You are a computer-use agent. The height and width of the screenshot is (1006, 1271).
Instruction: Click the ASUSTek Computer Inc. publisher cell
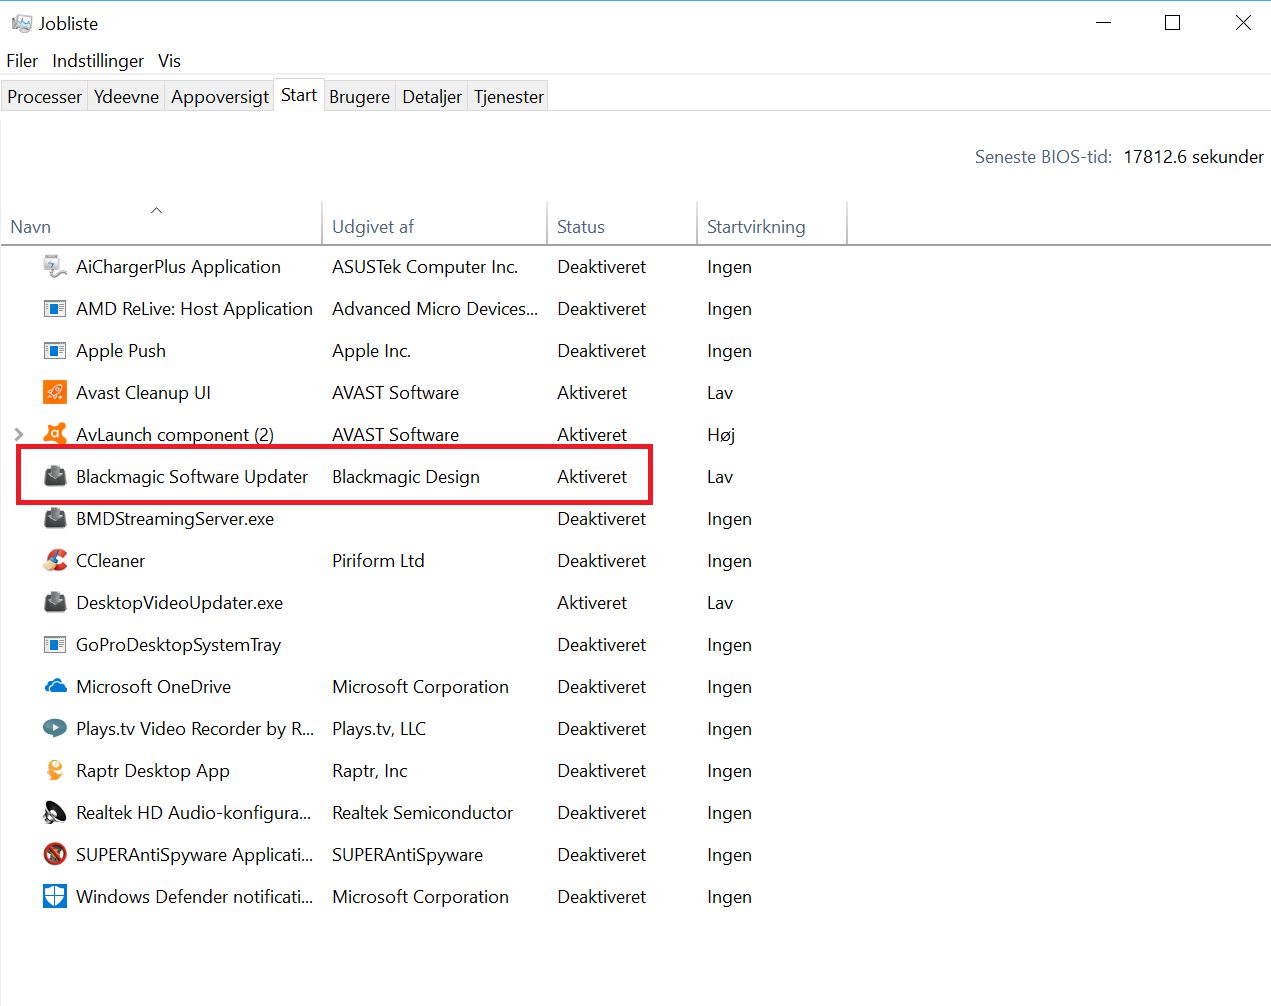pyautogui.click(x=425, y=267)
